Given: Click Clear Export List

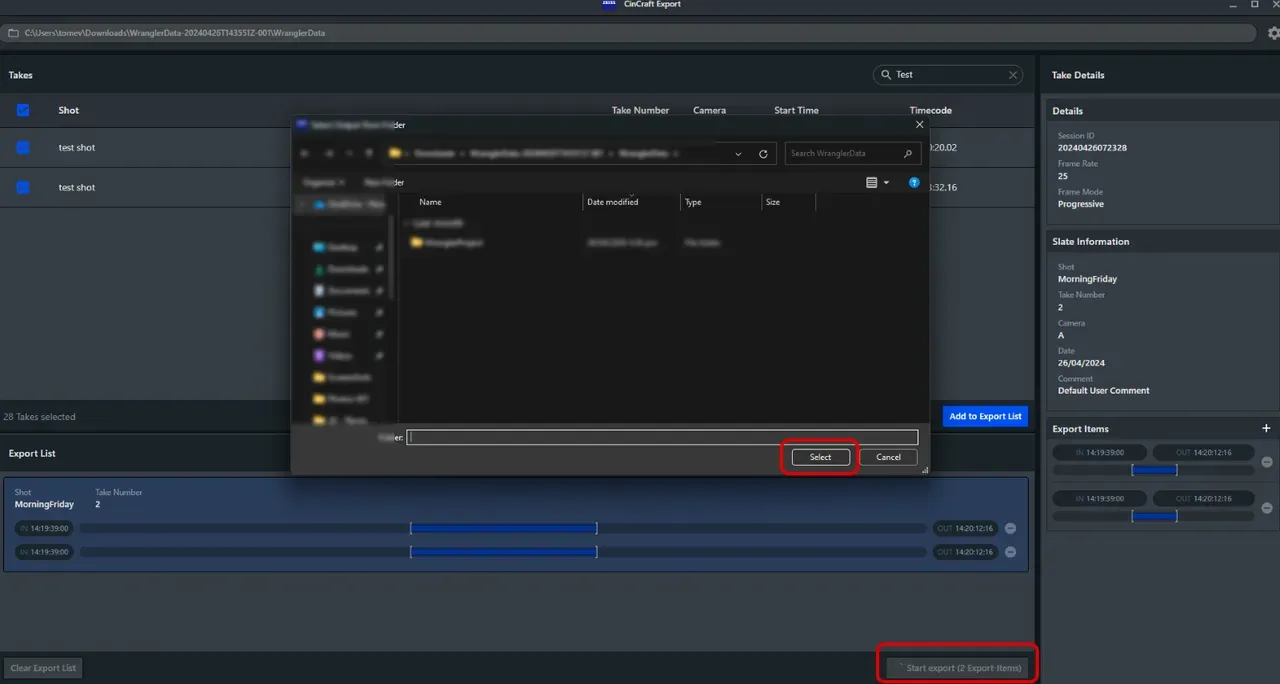Looking at the screenshot, I should pos(43,668).
